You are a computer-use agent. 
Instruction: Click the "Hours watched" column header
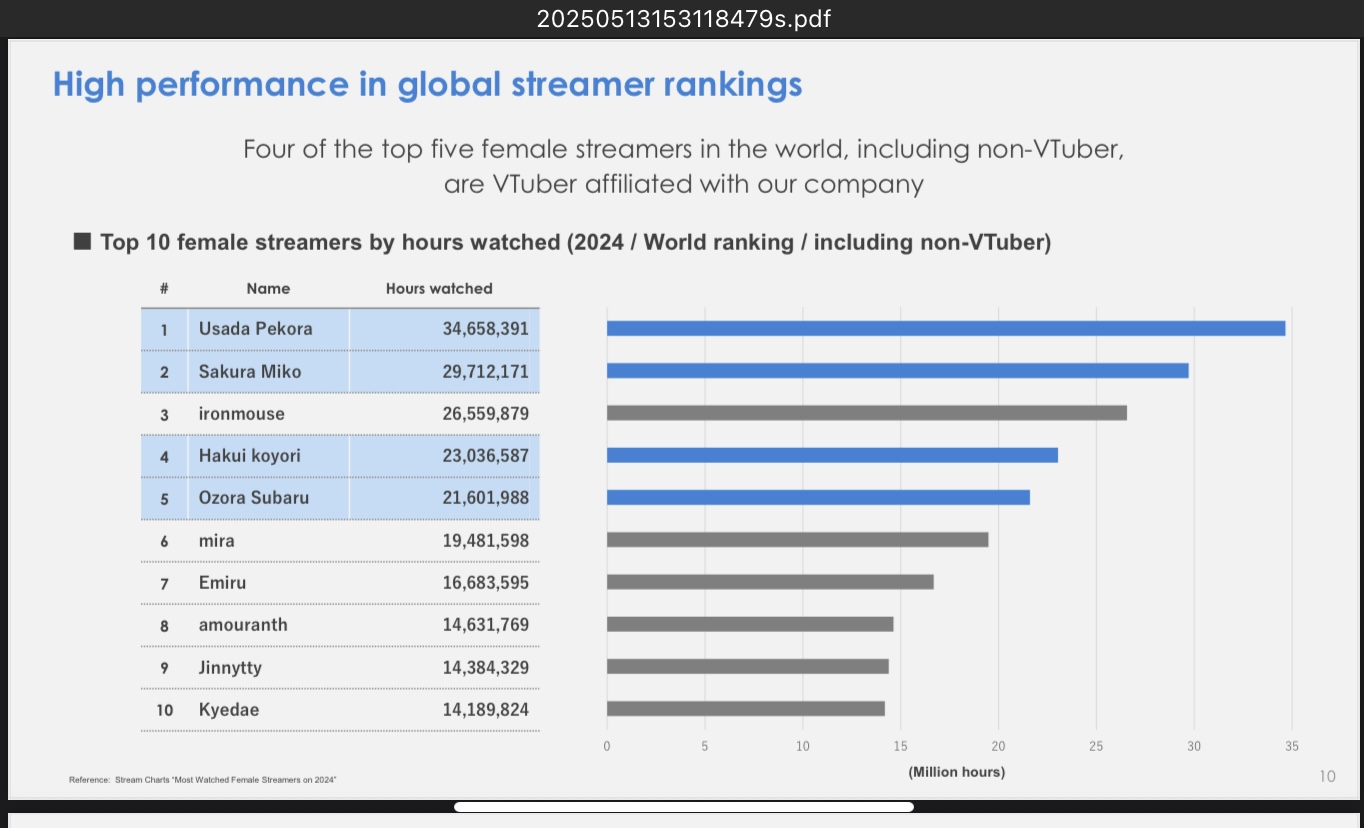point(439,288)
